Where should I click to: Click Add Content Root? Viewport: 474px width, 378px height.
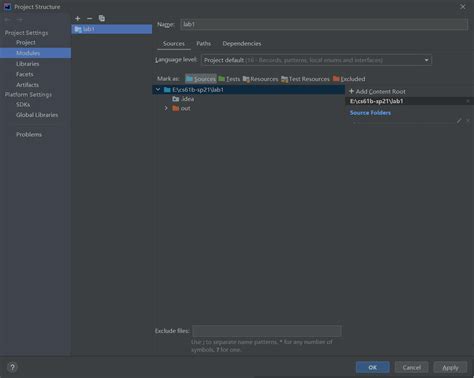tap(377, 91)
